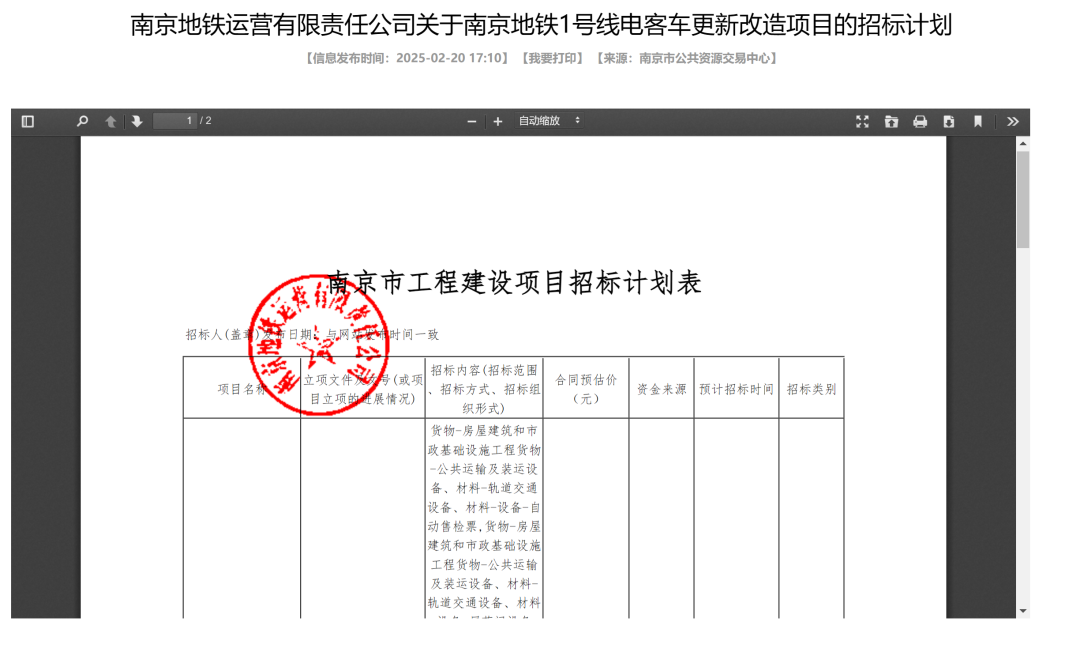The height and width of the screenshot is (648, 1080).
Task: Zoom out with the minus button
Action: [472, 122]
